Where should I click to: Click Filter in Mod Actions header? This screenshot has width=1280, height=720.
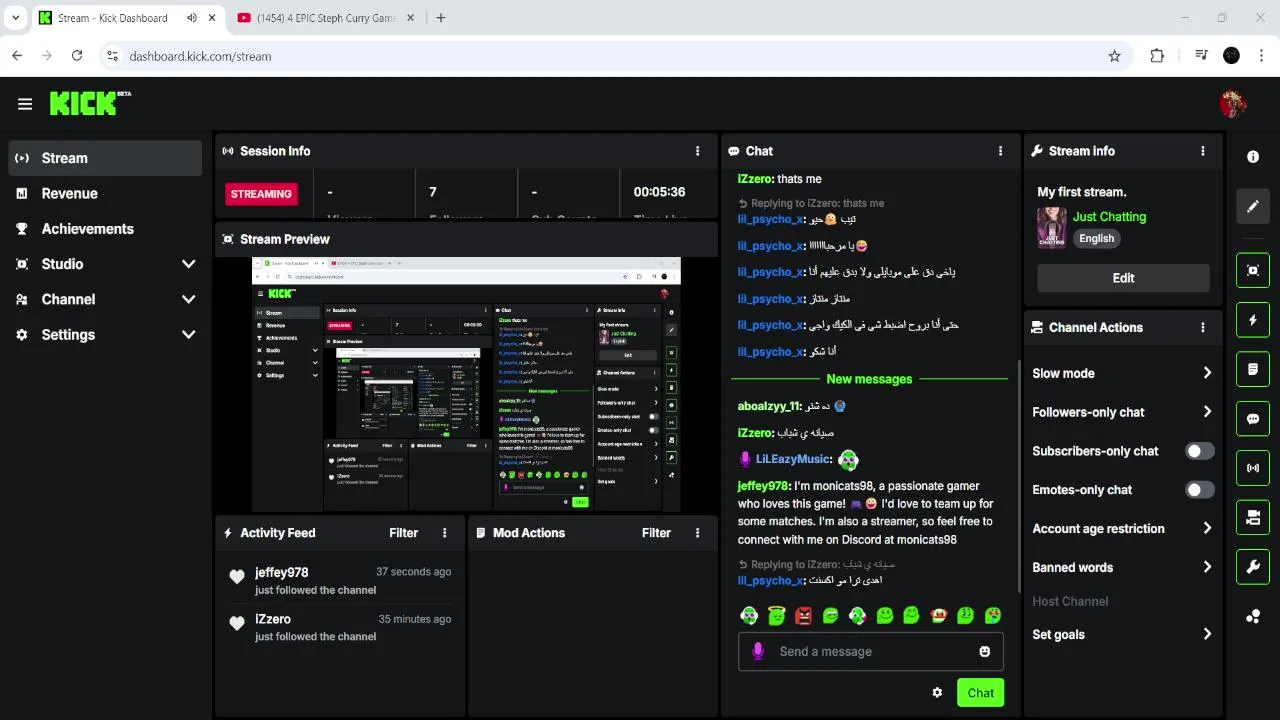(656, 533)
